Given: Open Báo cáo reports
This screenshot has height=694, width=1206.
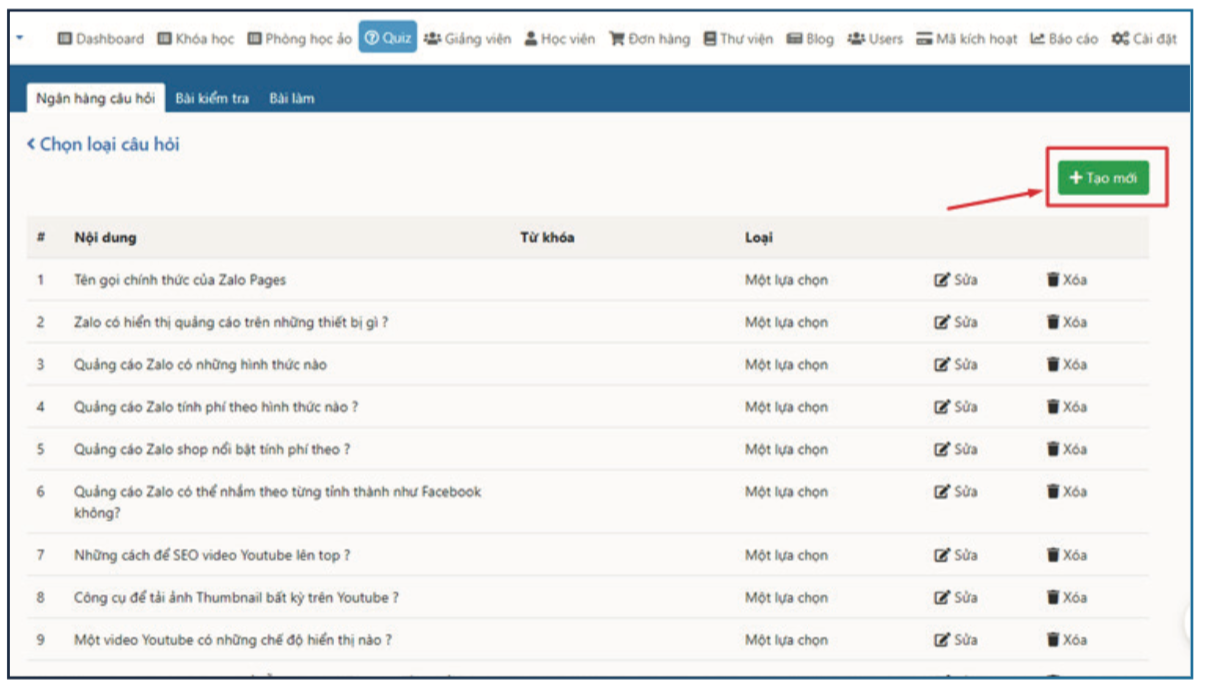Looking at the screenshot, I should coord(1064,39).
